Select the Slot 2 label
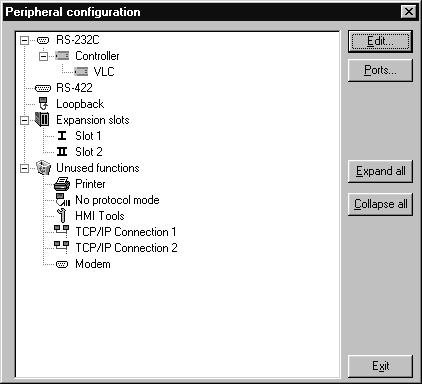This screenshot has width=422, height=384. tap(89, 152)
